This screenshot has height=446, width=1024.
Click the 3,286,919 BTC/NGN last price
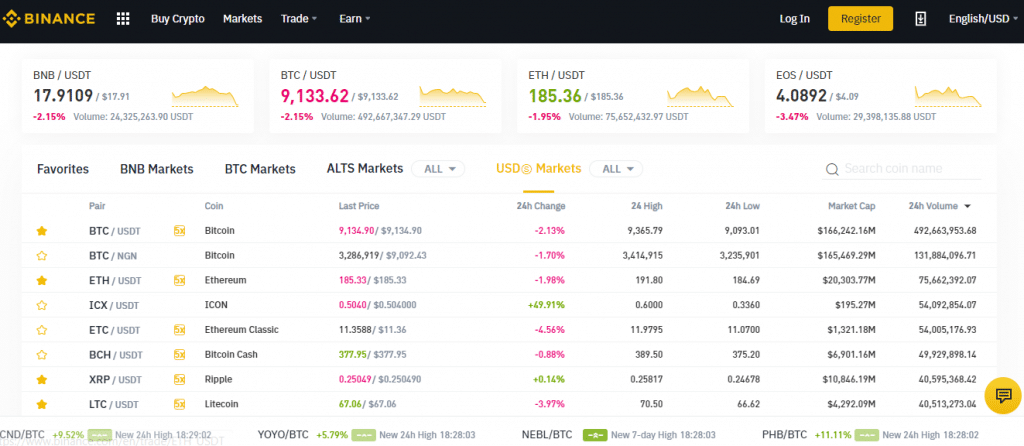360,255
